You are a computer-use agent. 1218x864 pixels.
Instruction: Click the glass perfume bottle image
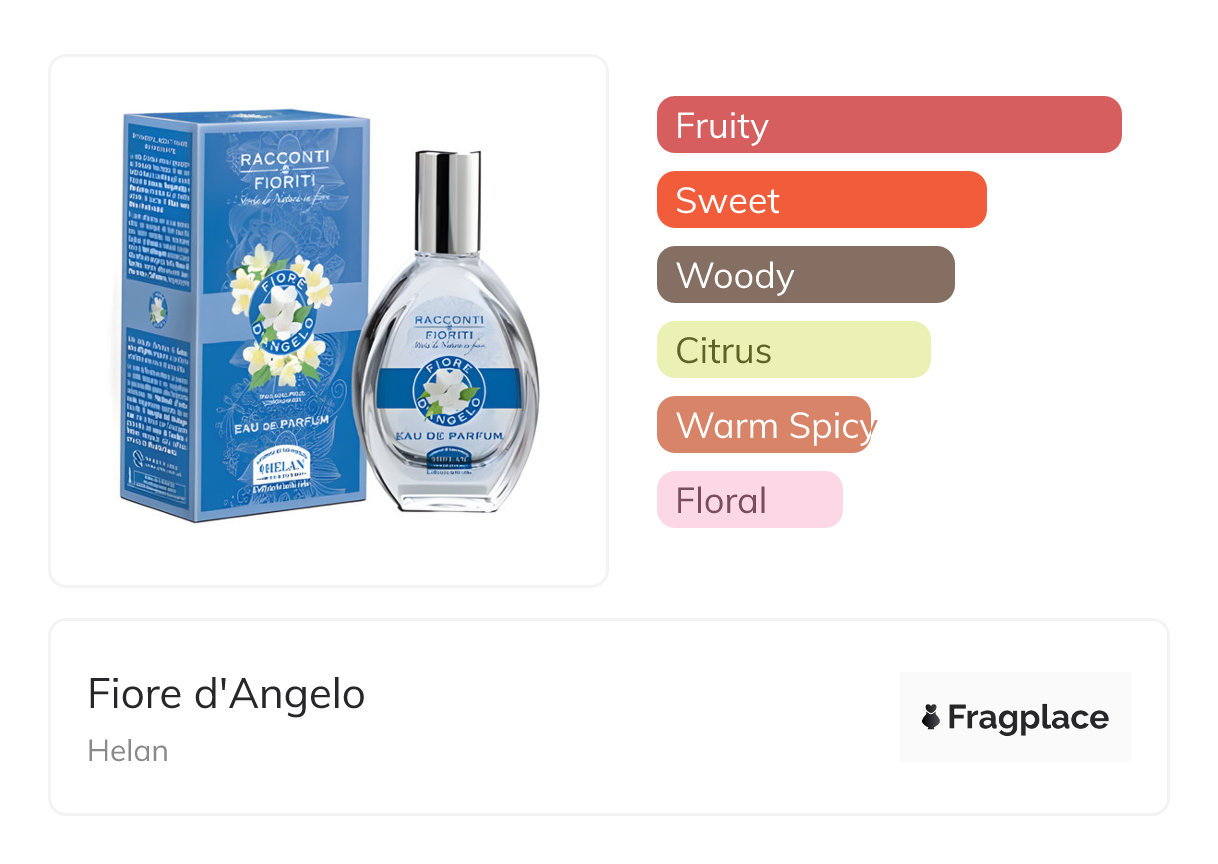pos(446,333)
